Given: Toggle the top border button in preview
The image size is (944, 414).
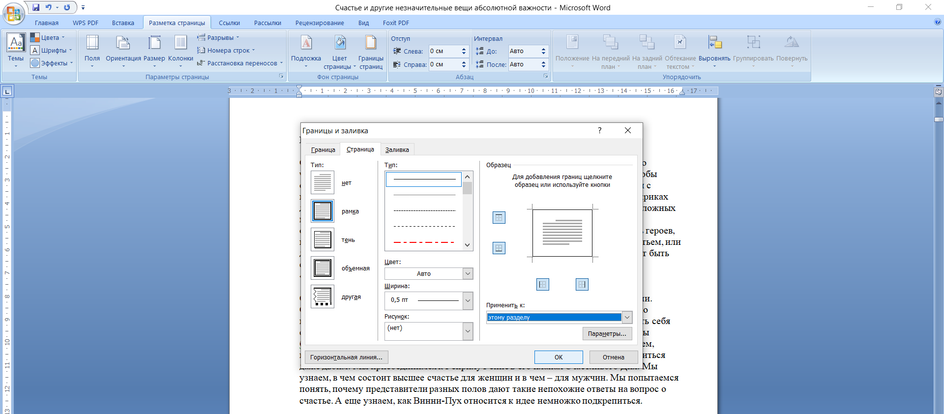Looking at the screenshot, I should point(498,218).
